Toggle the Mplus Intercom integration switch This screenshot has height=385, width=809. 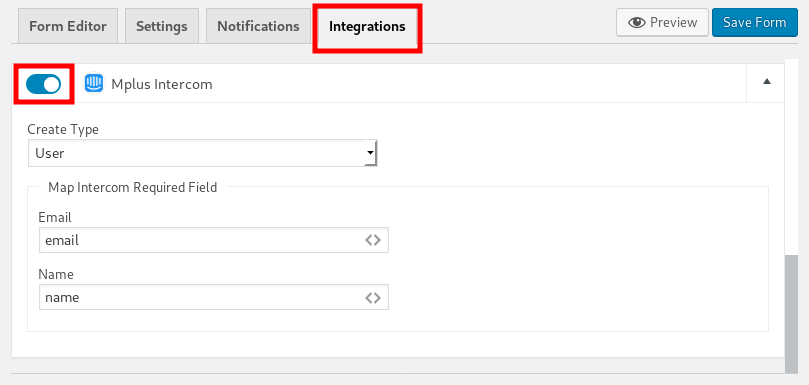point(43,84)
